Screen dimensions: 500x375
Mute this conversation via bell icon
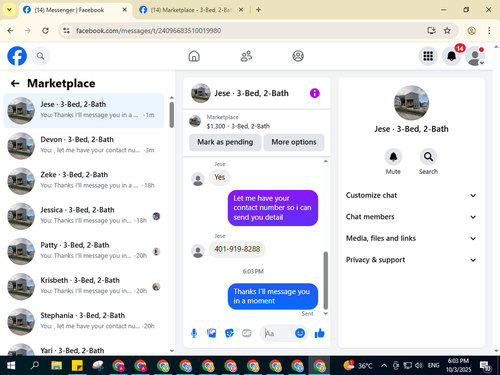393,157
